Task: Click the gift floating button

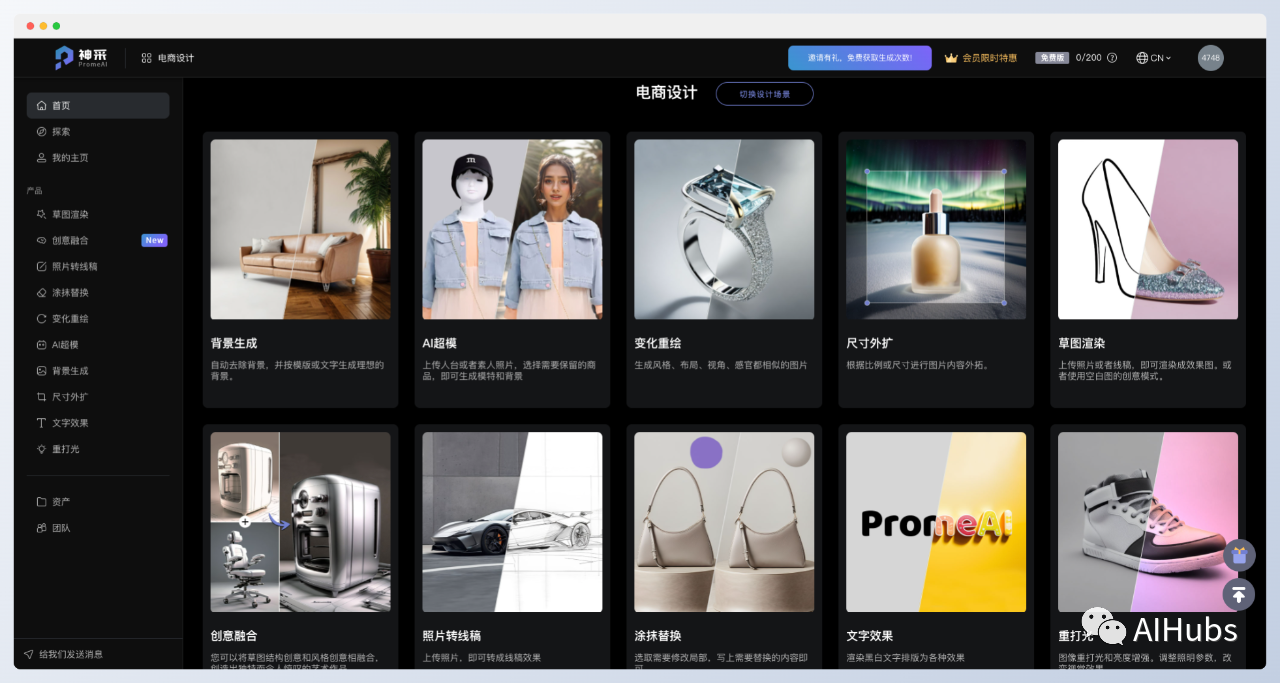Action: point(1239,555)
